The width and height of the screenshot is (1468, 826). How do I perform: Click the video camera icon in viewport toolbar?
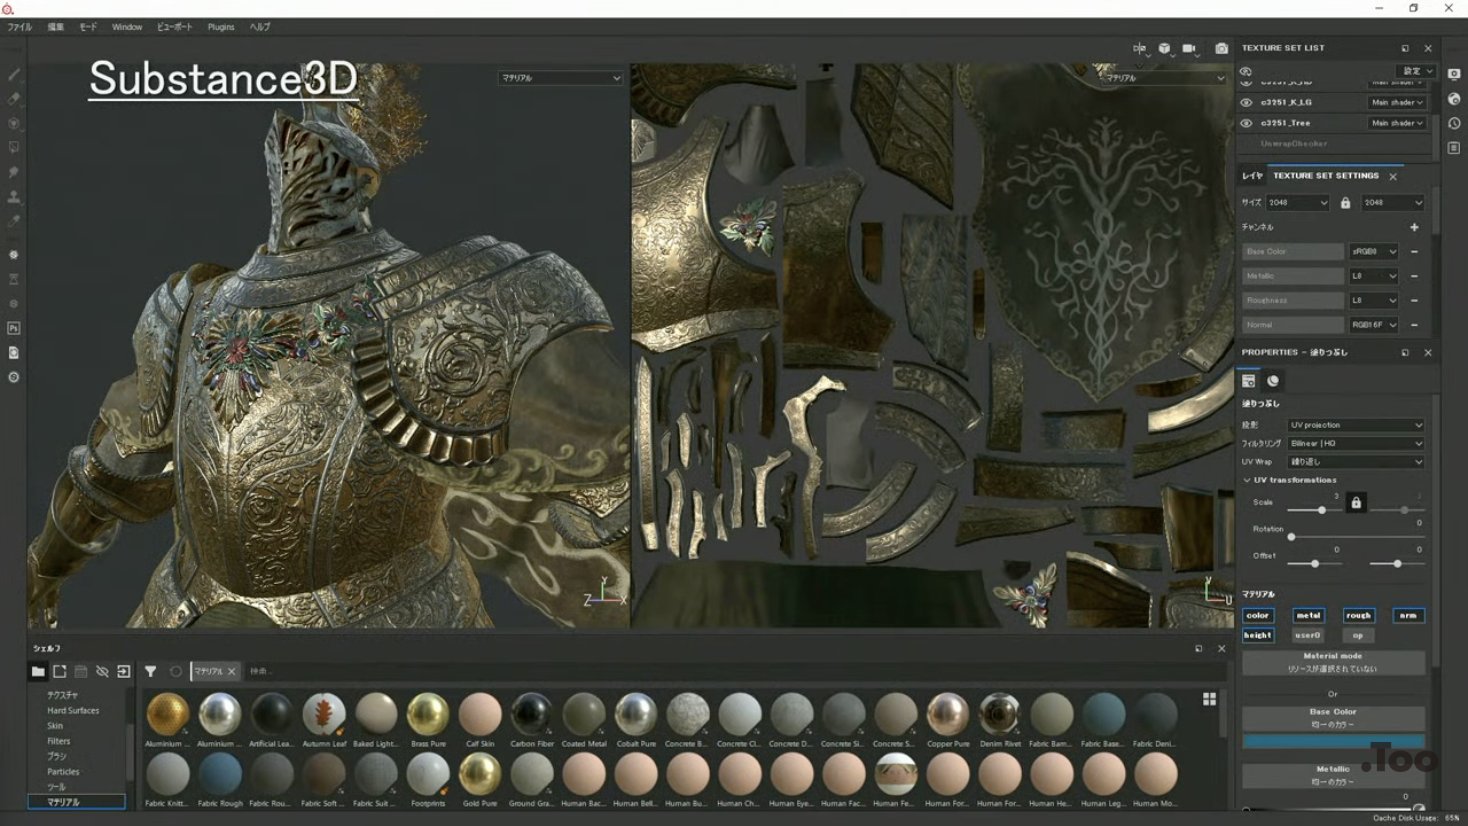[x=1189, y=48]
